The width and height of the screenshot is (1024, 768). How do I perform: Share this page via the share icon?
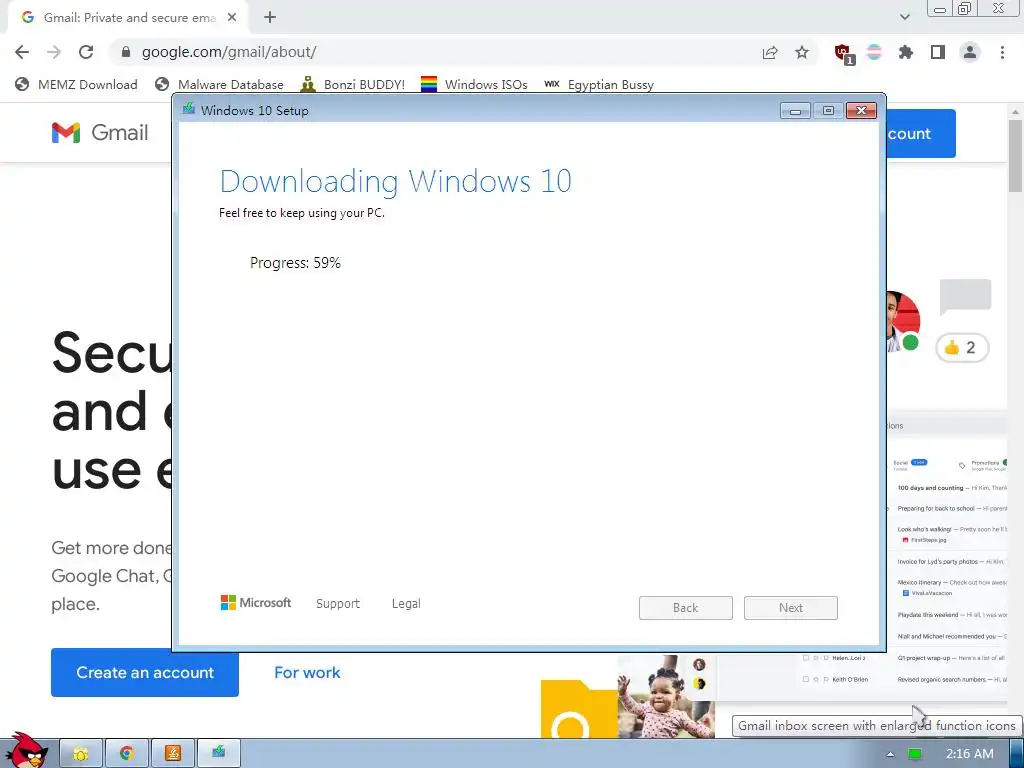coord(770,52)
